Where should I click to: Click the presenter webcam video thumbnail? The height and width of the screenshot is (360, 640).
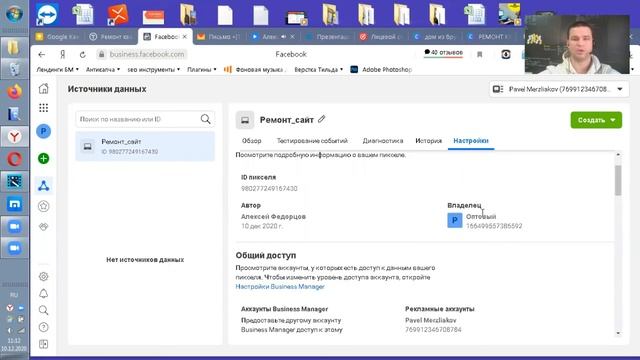point(577,44)
